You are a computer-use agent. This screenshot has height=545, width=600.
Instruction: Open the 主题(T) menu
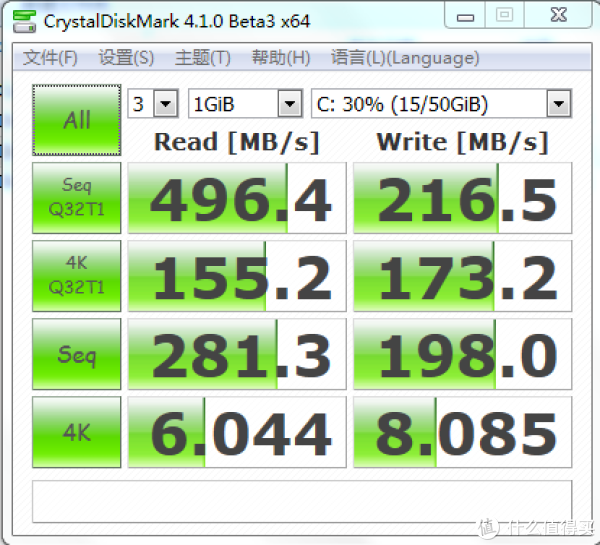(x=203, y=58)
